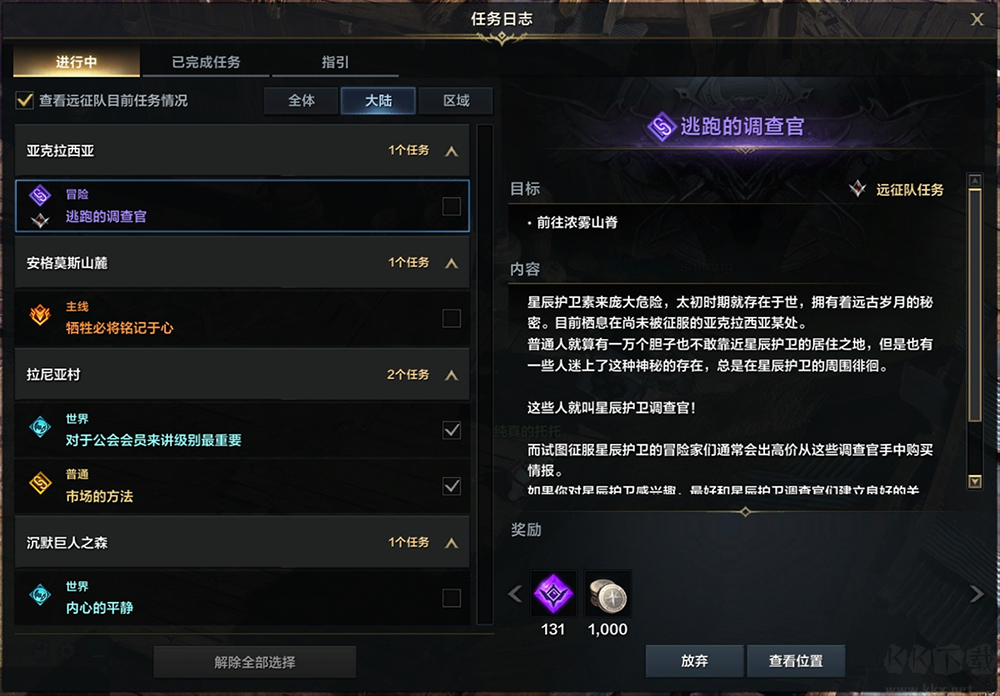Image resolution: width=1000 pixels, height=696 pixels.
Task: Click the silver coin reward icon showing 1,000
Action: pos(608,594)
